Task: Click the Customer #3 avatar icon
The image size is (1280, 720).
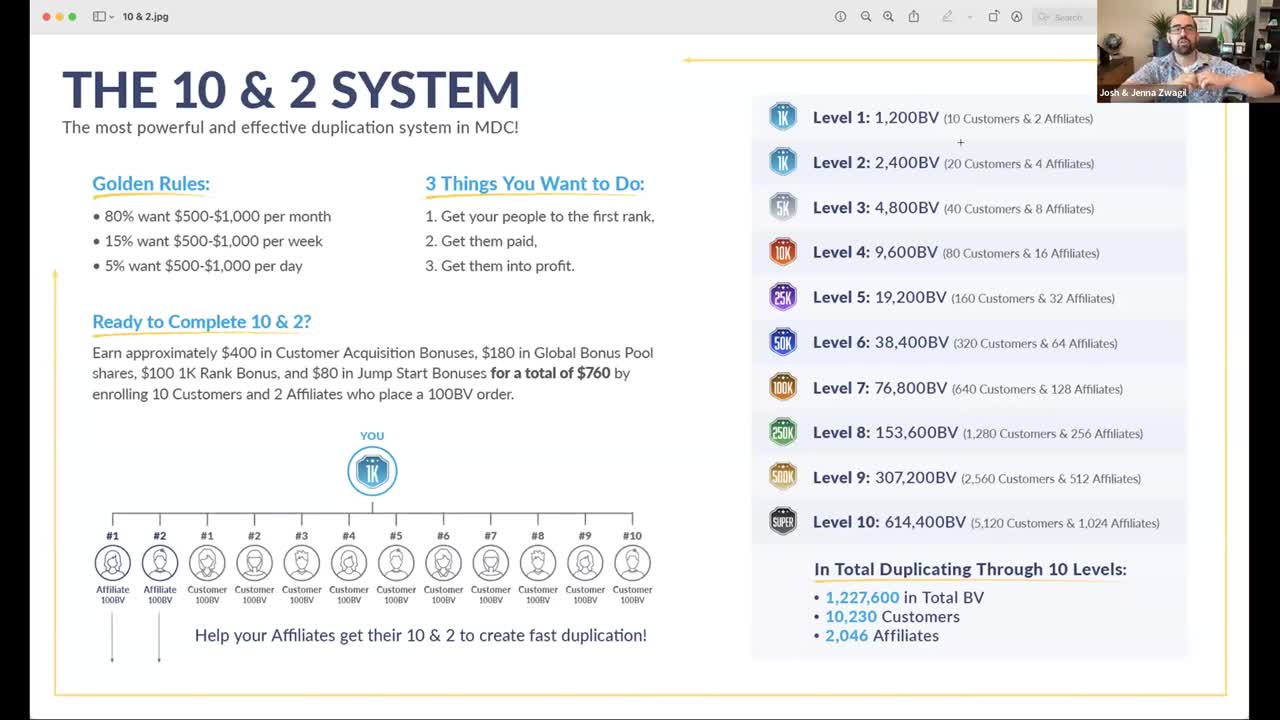Action: pos(301,563)
